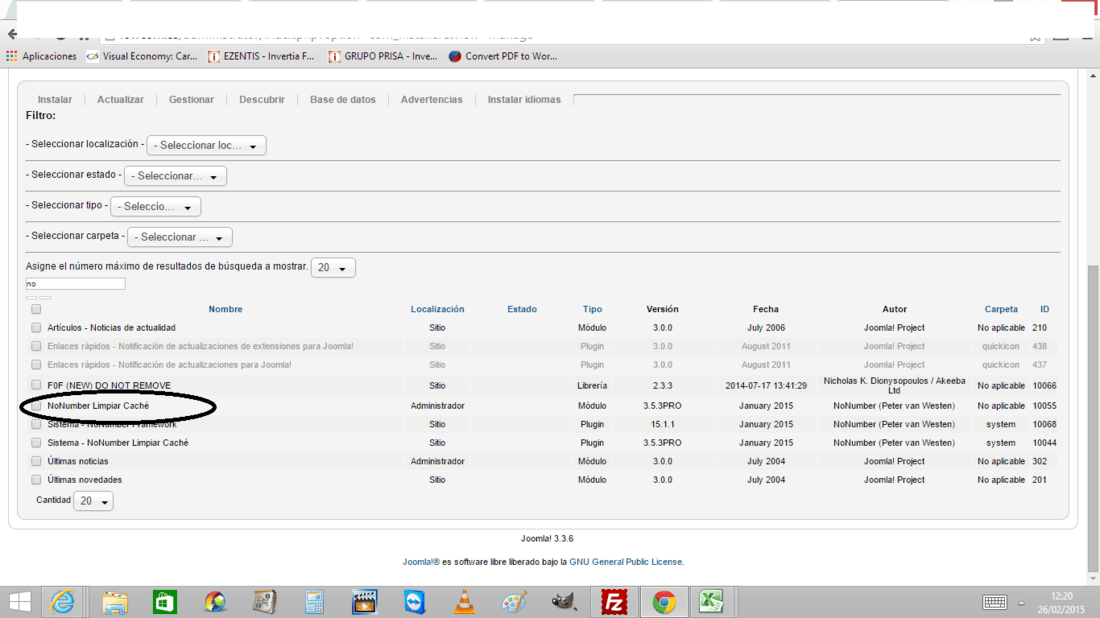This screenshot has width=1100, height=618.
Task: Check the F0F (NEW) DO NOT REMOVE row
Action: click(x=36, y=385)
